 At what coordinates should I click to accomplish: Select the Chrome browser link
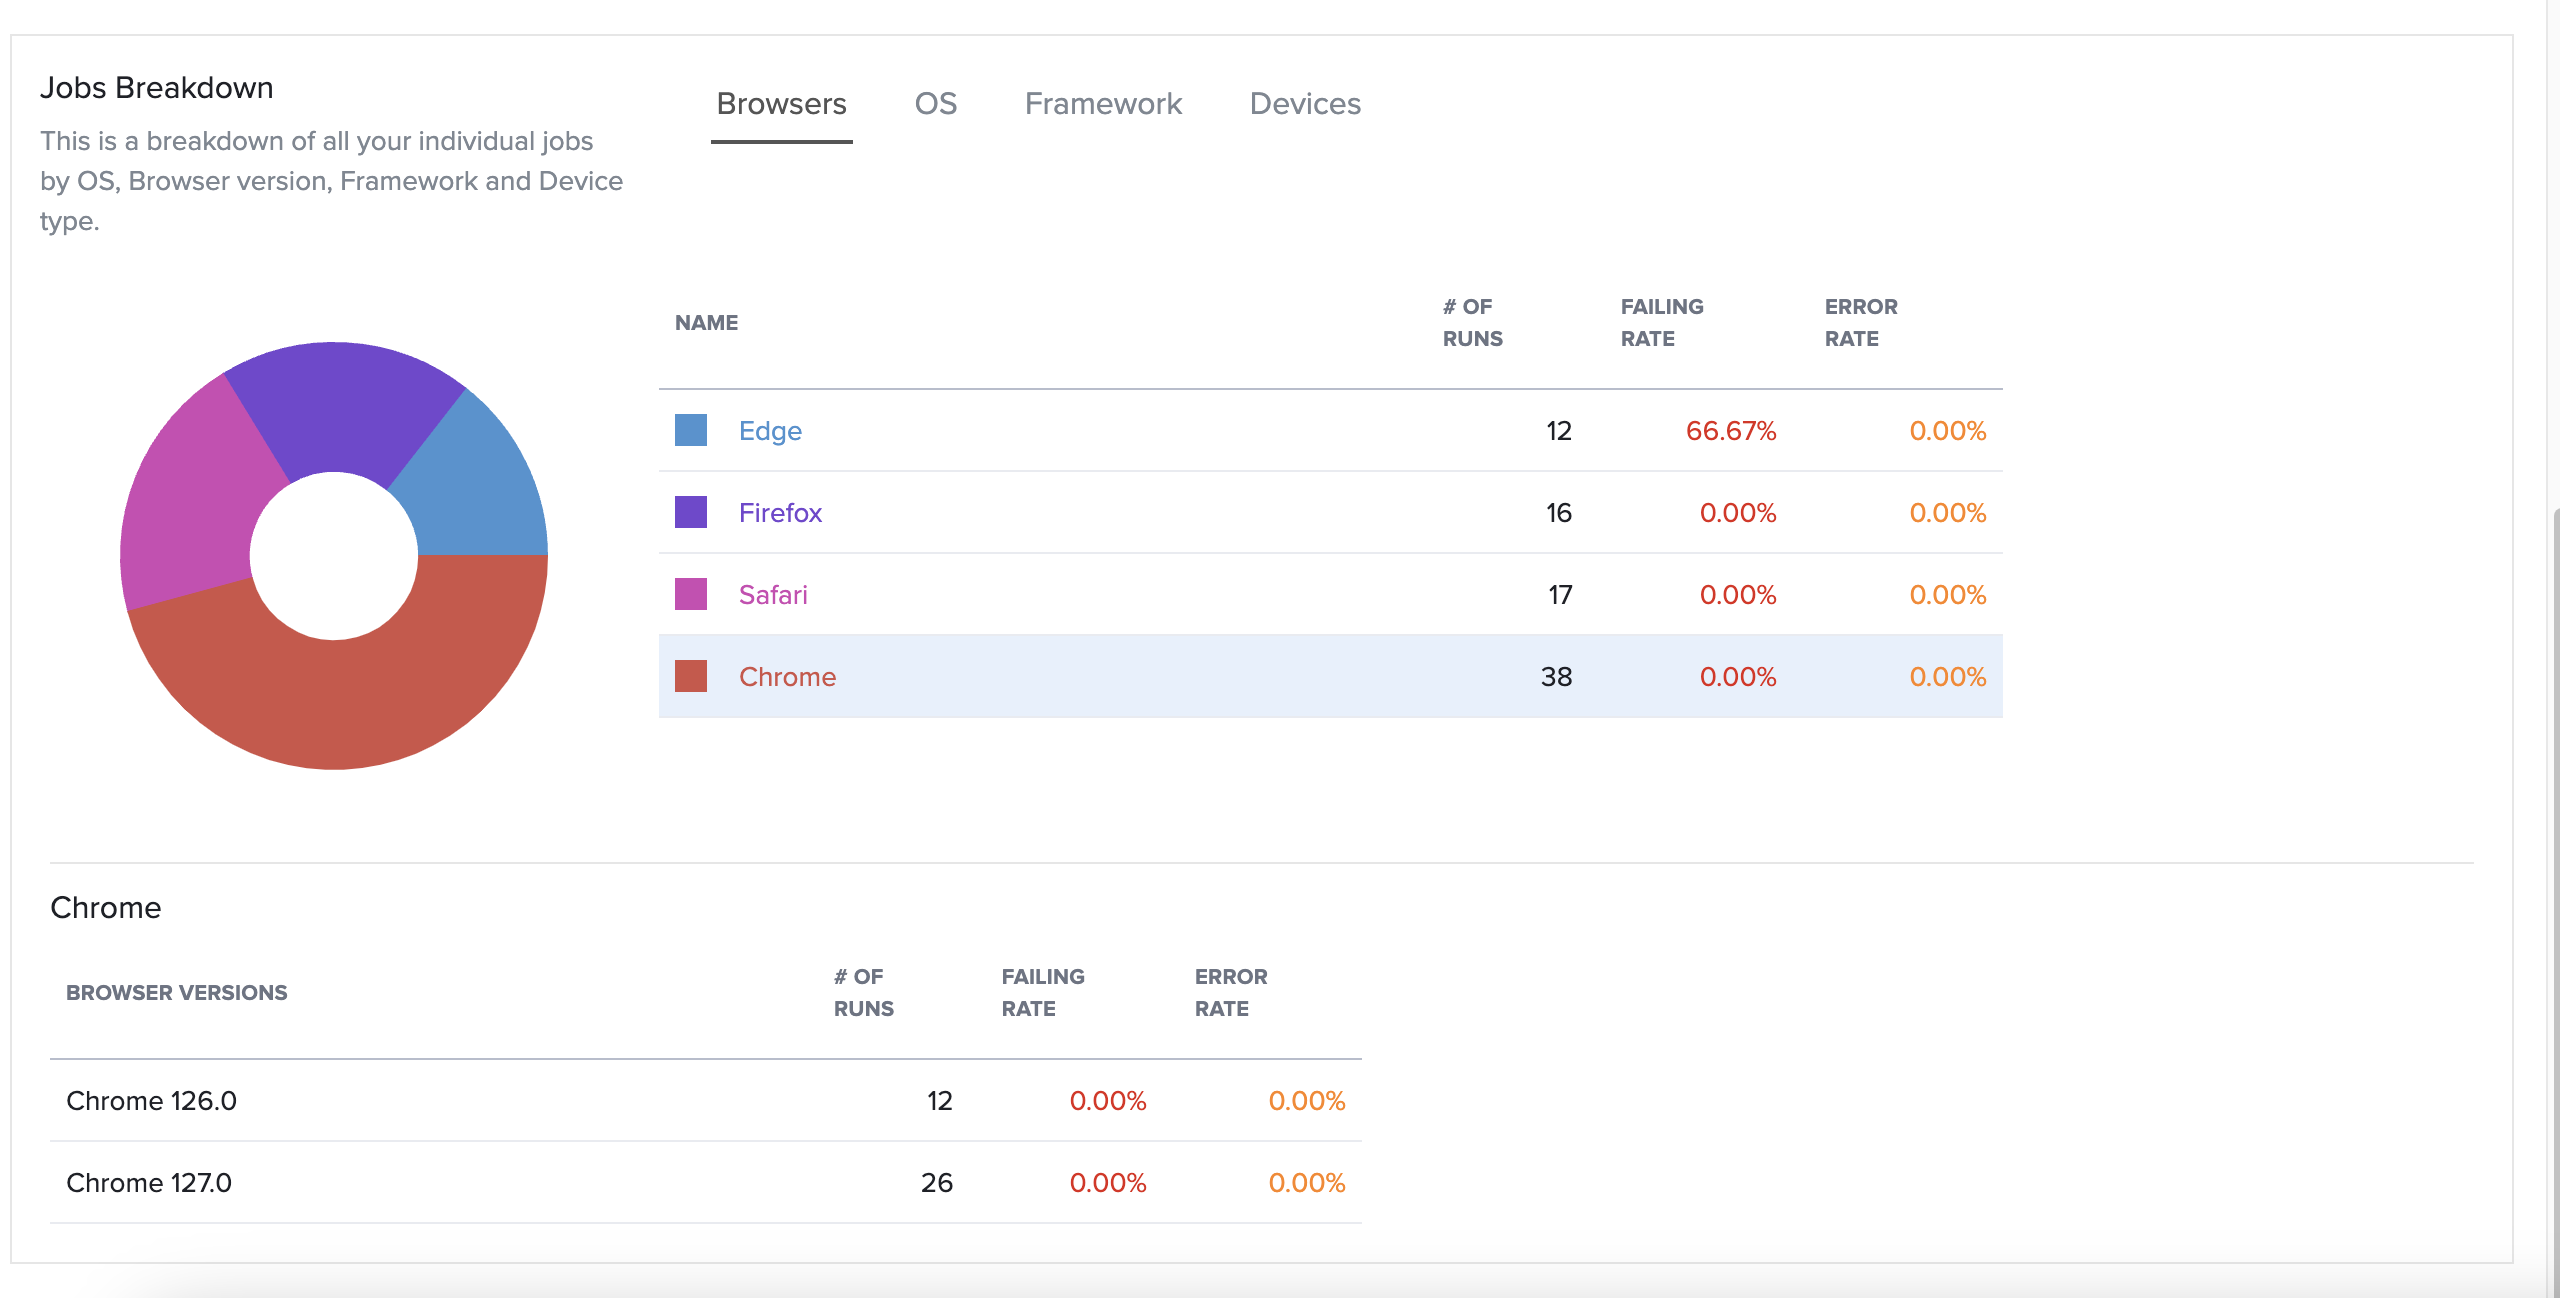click(x=787, y=677)
